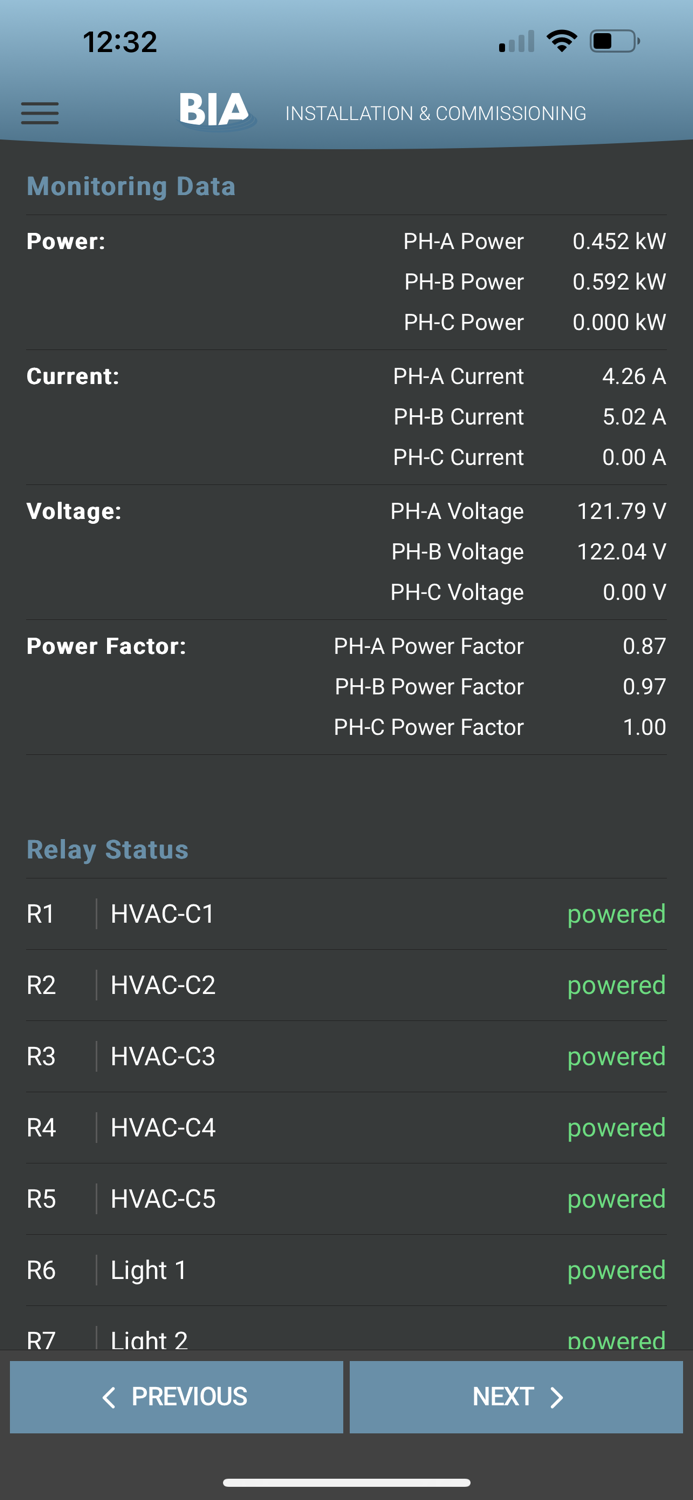Image resolution: width=693 pixels, height=1500 pixels.
Task: Expand the Relay Status section
Action: (107, 849)
